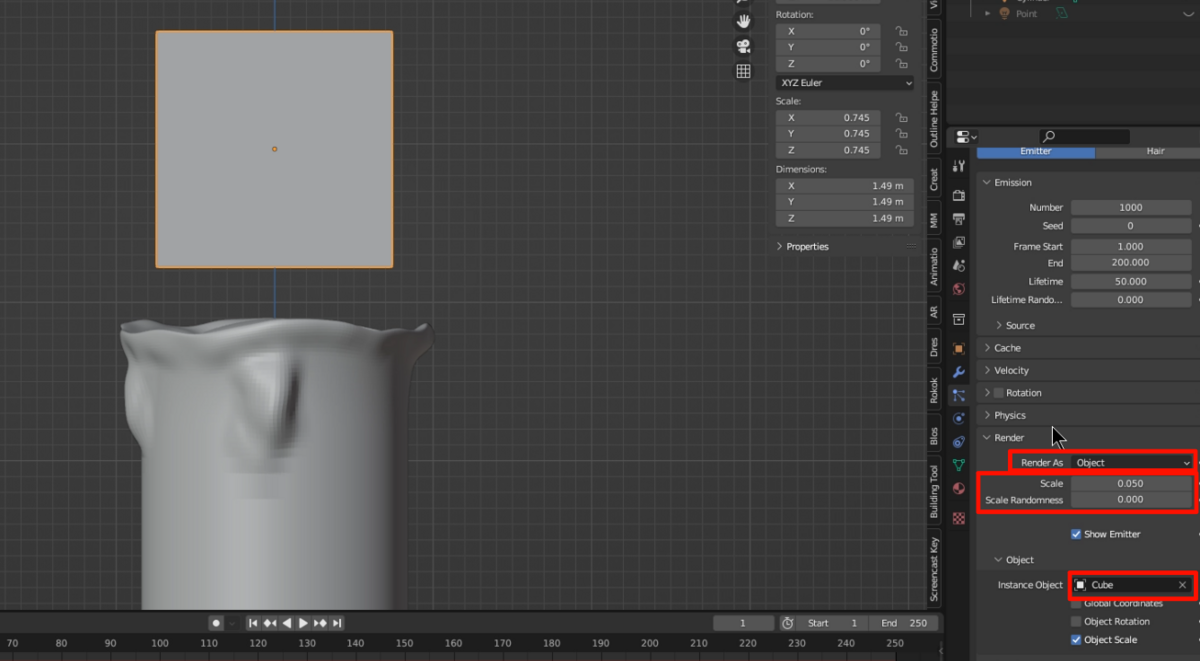Jump to the next keyframe
Screen dimensions: 1200x661
tap(321, 623)
